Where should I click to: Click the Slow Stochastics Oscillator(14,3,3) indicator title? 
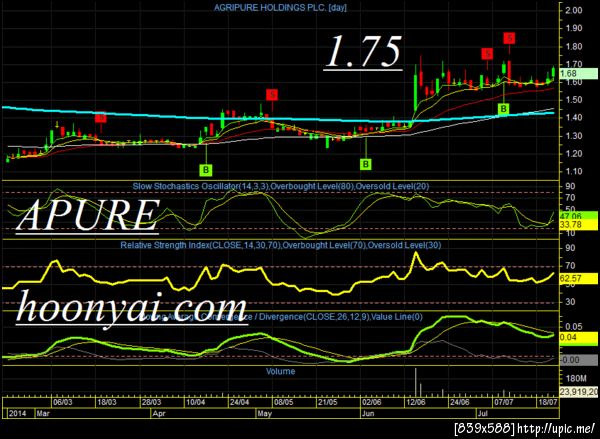281,186
